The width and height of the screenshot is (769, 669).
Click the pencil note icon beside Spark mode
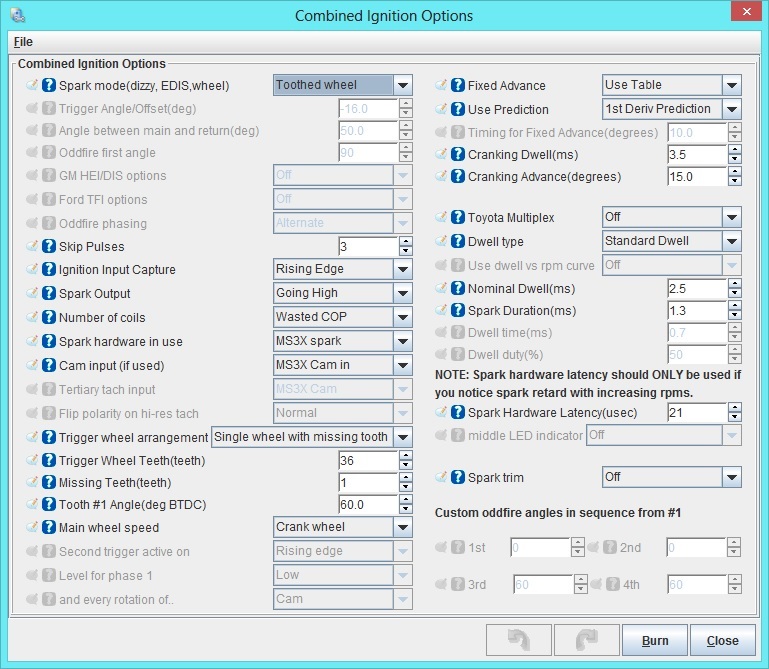coord(32,85)
